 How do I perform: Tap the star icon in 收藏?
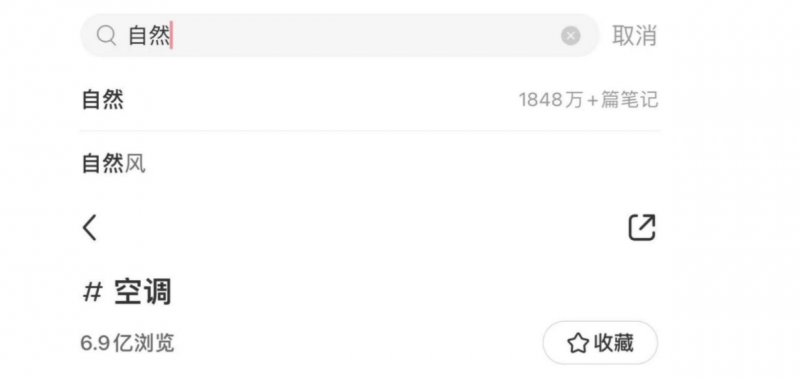578,343
